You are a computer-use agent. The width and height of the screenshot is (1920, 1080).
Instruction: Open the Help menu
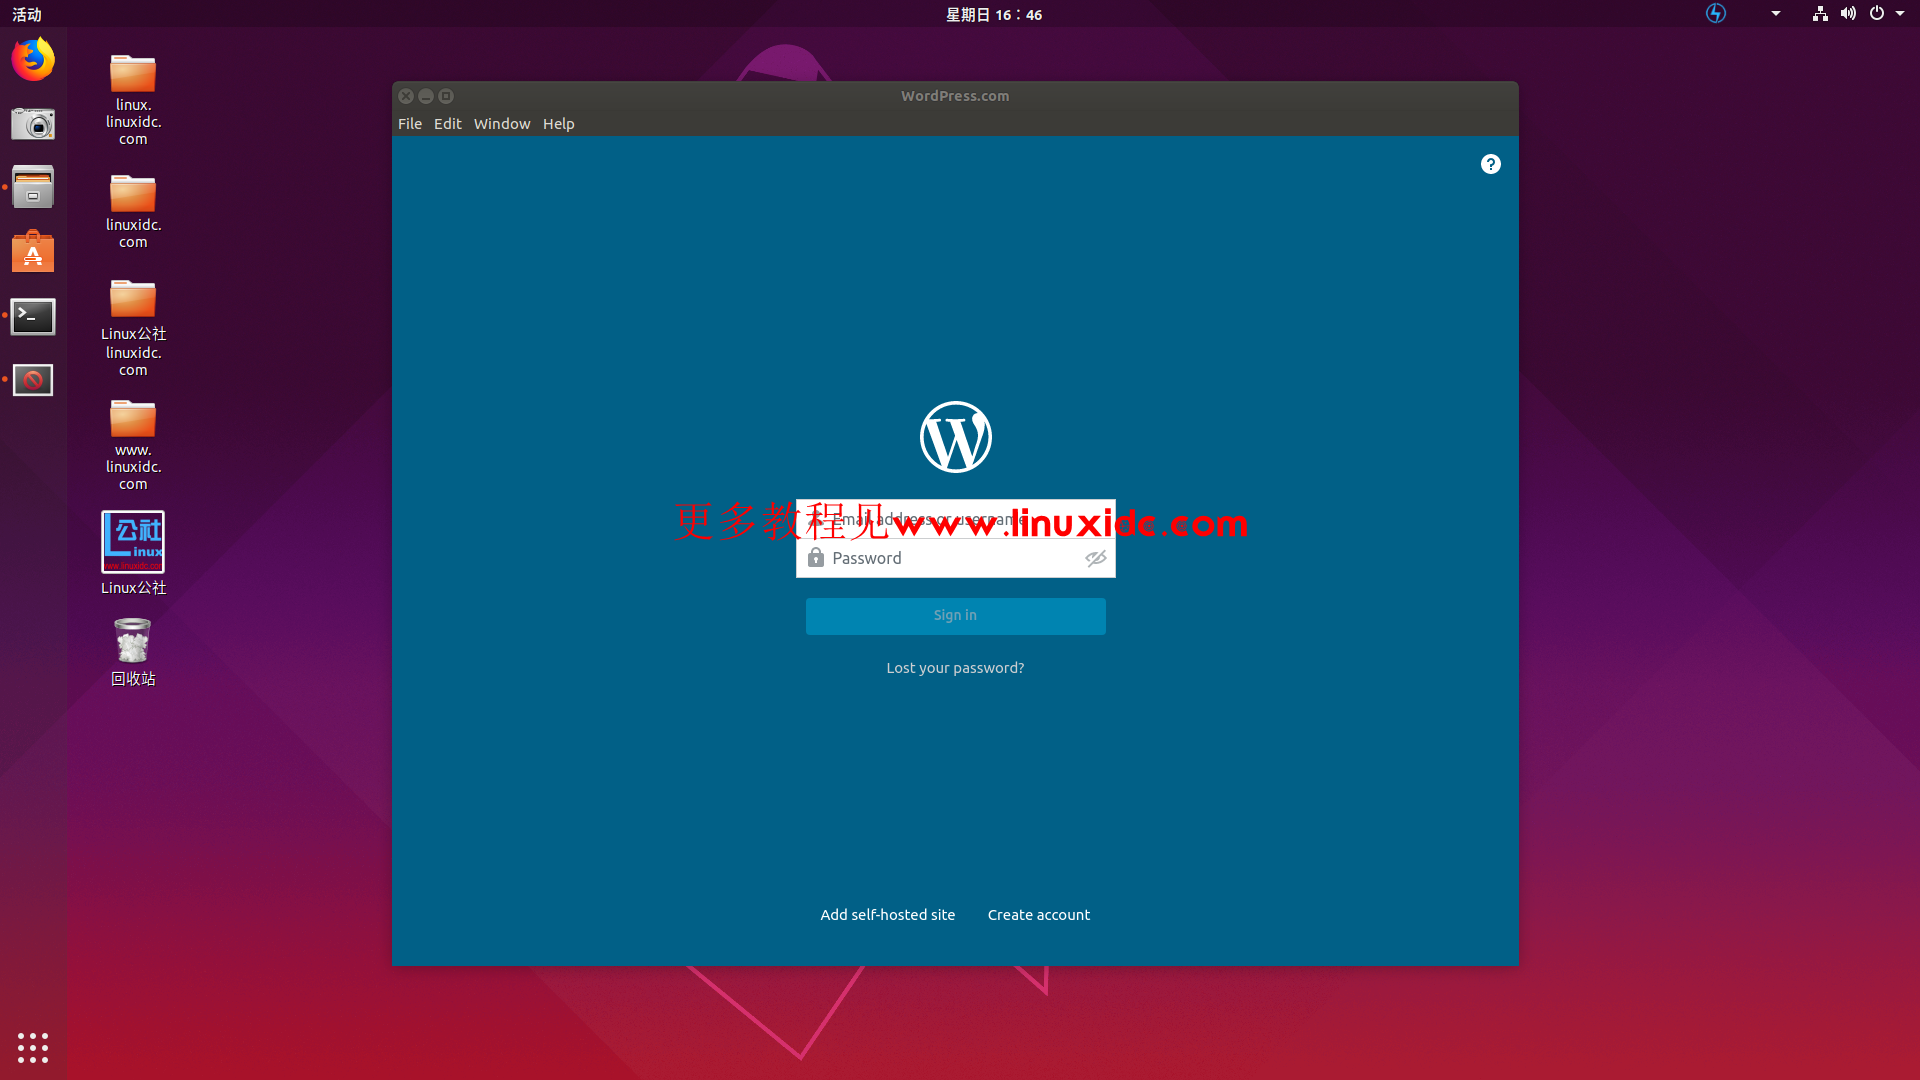pos(558,123)
